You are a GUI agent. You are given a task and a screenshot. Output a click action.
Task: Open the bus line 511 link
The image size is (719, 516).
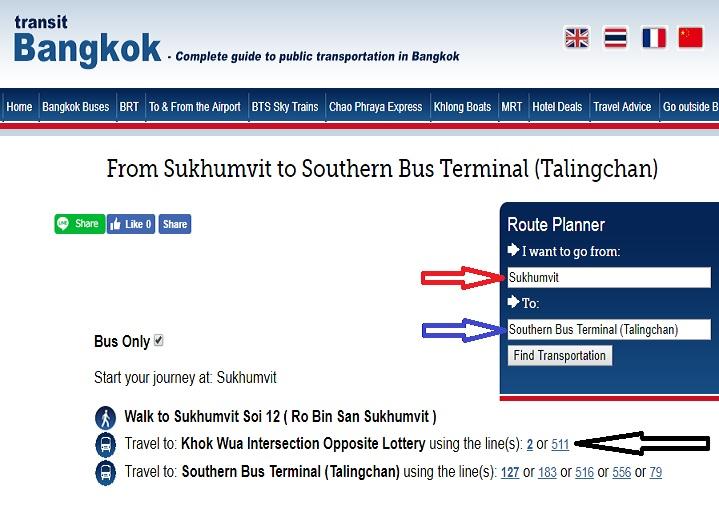560,444
